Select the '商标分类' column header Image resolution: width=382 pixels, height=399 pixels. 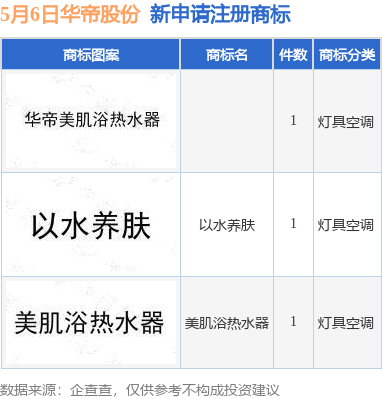click(347, 54)
